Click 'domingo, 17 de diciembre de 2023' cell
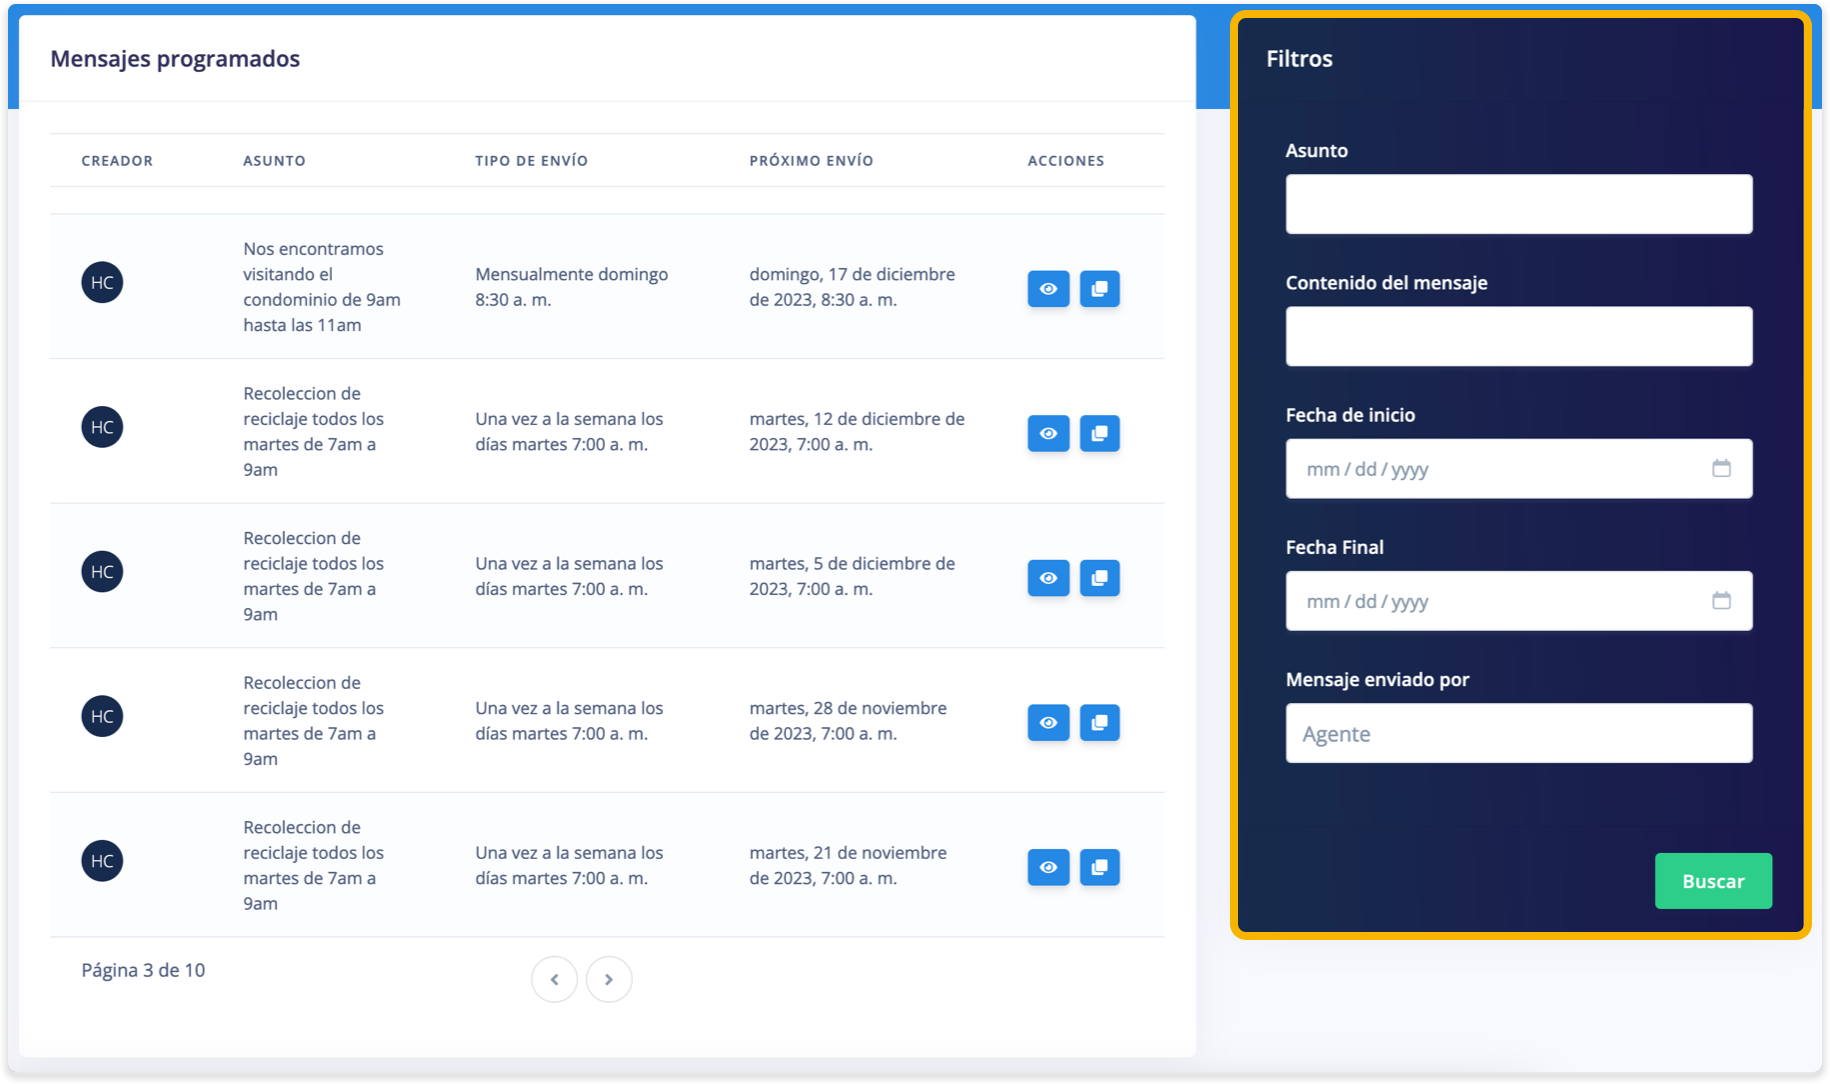 [852, 287]
